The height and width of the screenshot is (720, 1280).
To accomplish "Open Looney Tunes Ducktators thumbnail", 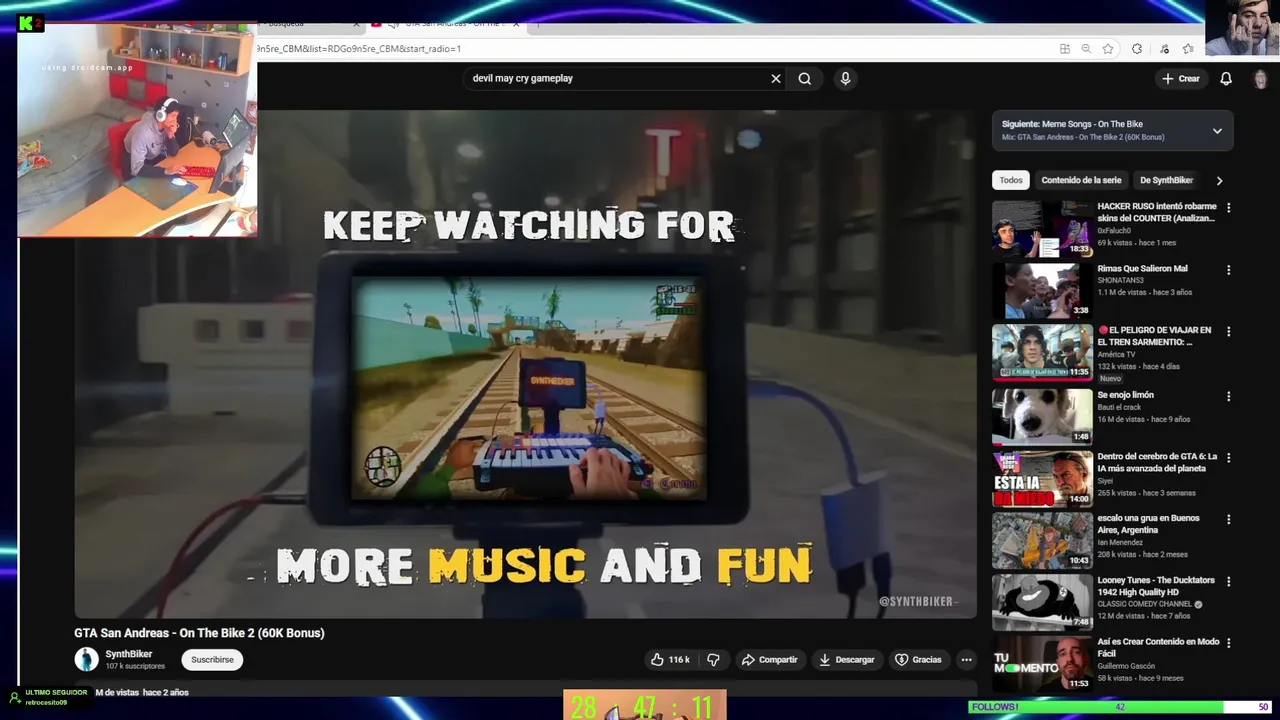I will pyautogui.click(x=1042, y=602).
